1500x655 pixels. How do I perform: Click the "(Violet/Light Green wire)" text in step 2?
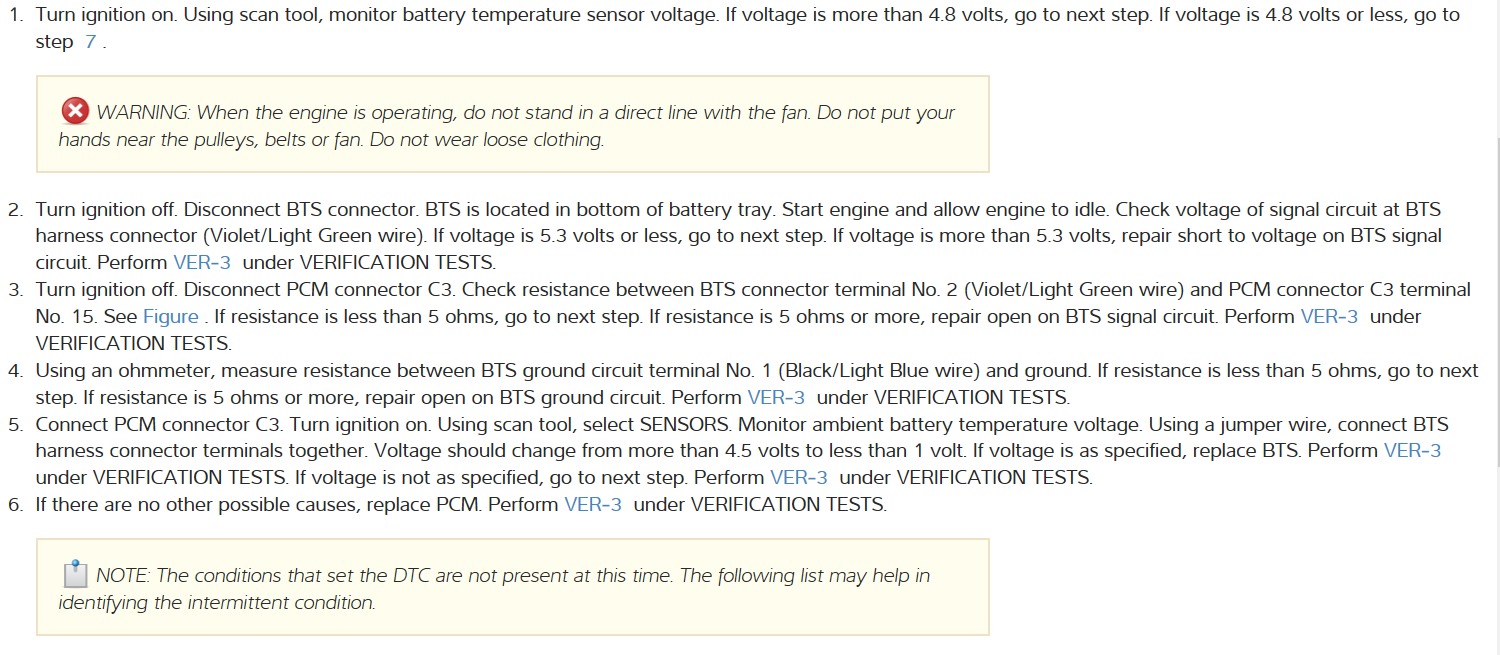(313, 236)
